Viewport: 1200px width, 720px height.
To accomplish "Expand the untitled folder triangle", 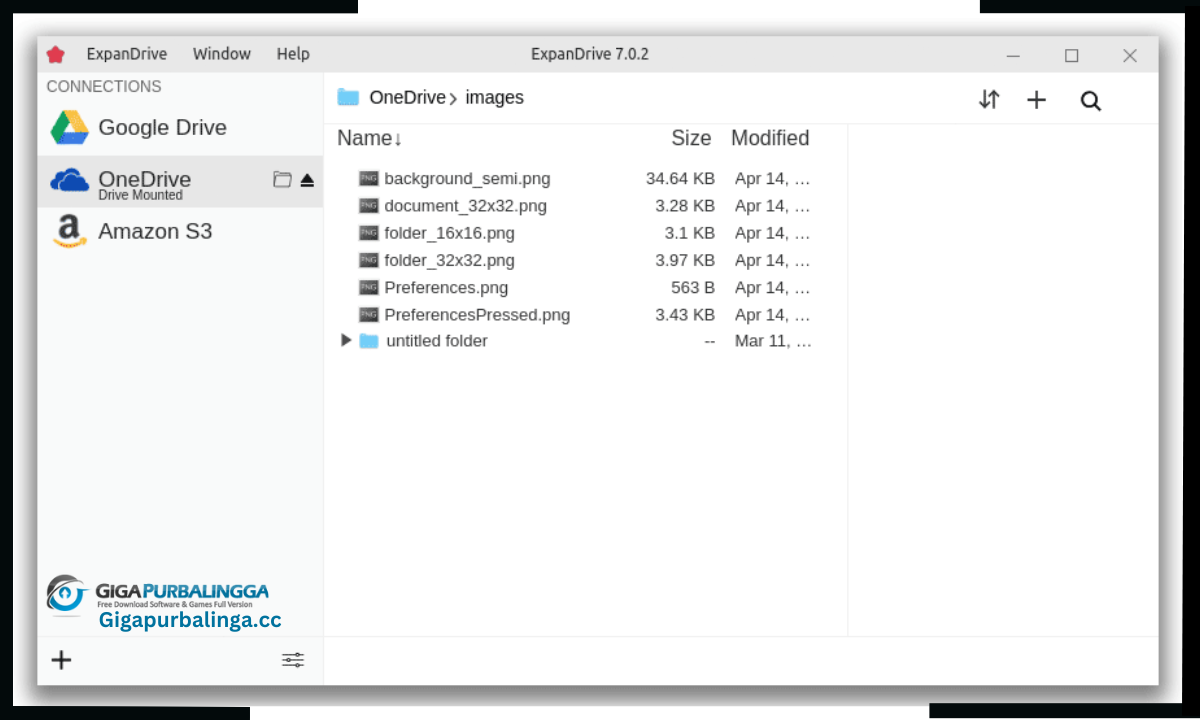I will [x=346, y=340].
